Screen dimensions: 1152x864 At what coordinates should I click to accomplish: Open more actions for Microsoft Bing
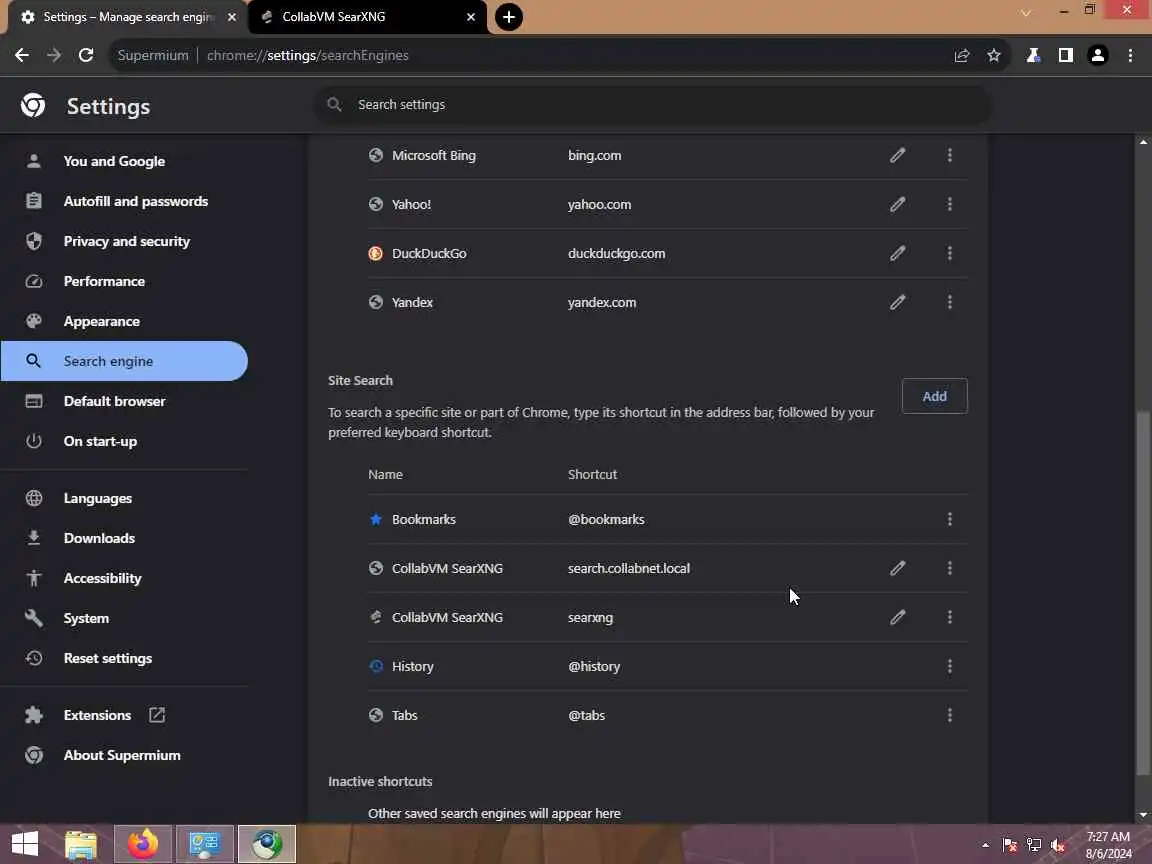point(949,155)
